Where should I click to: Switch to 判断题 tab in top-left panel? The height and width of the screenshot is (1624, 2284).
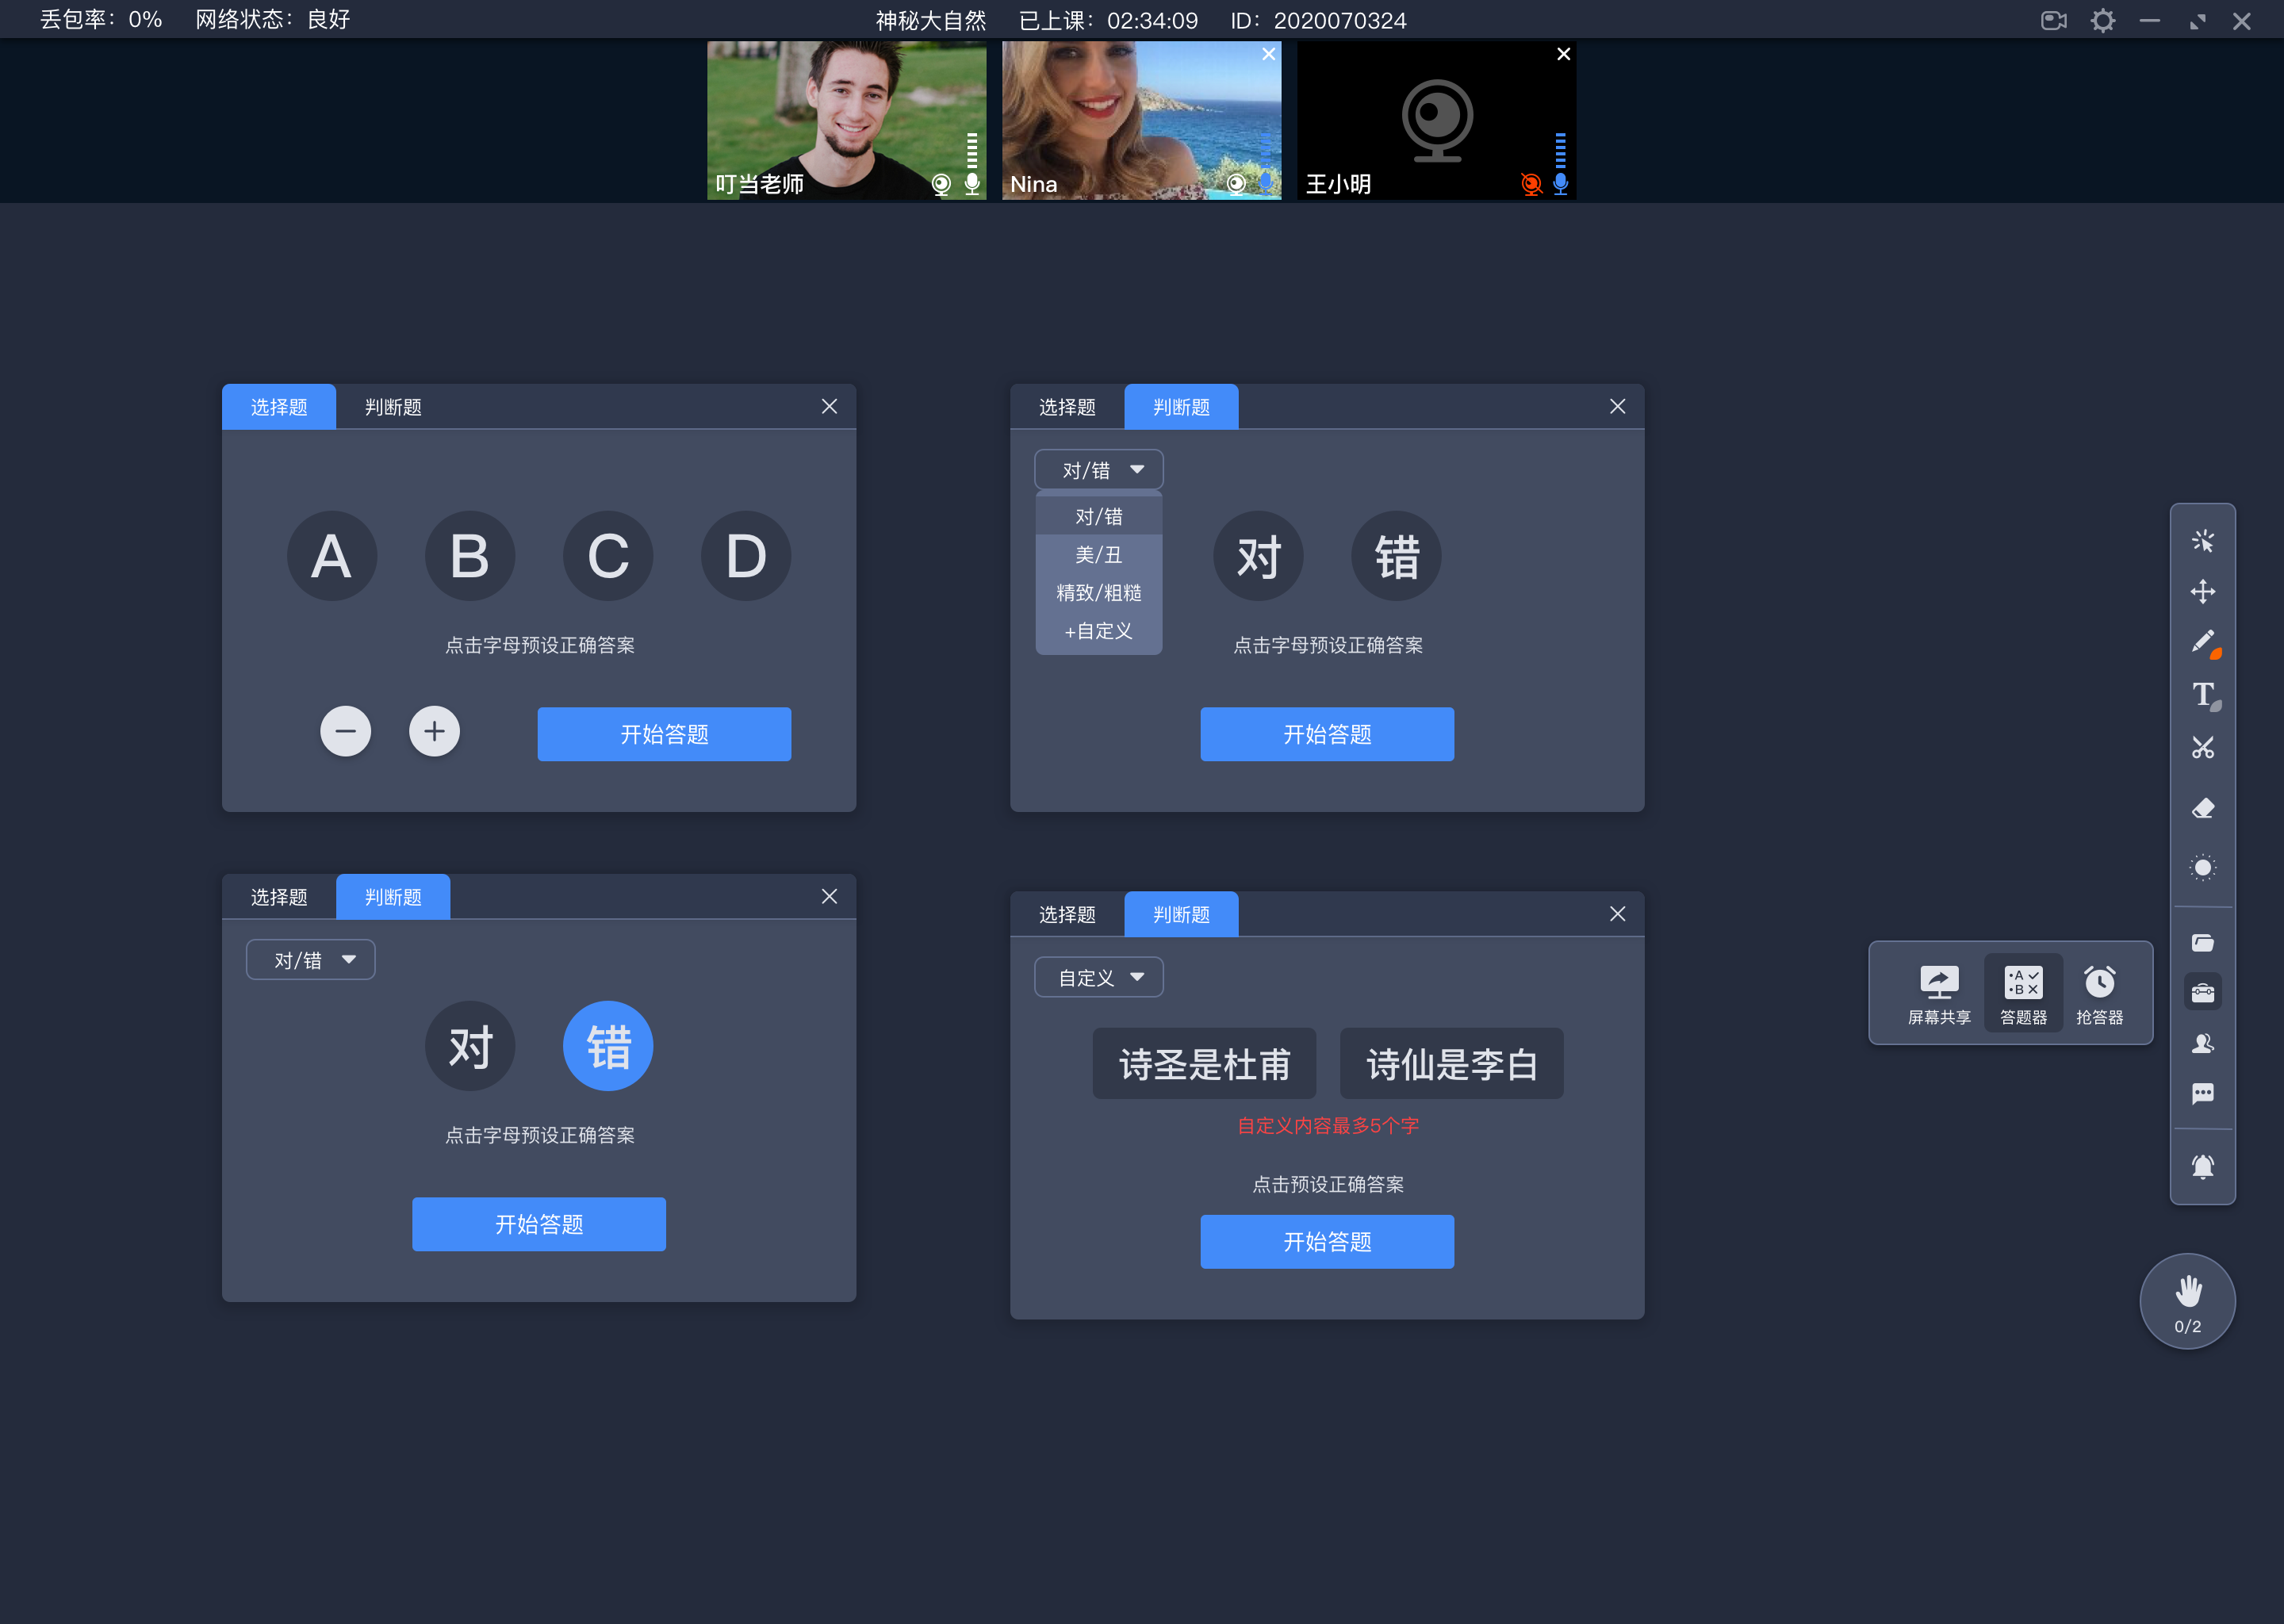pos(390,406)
